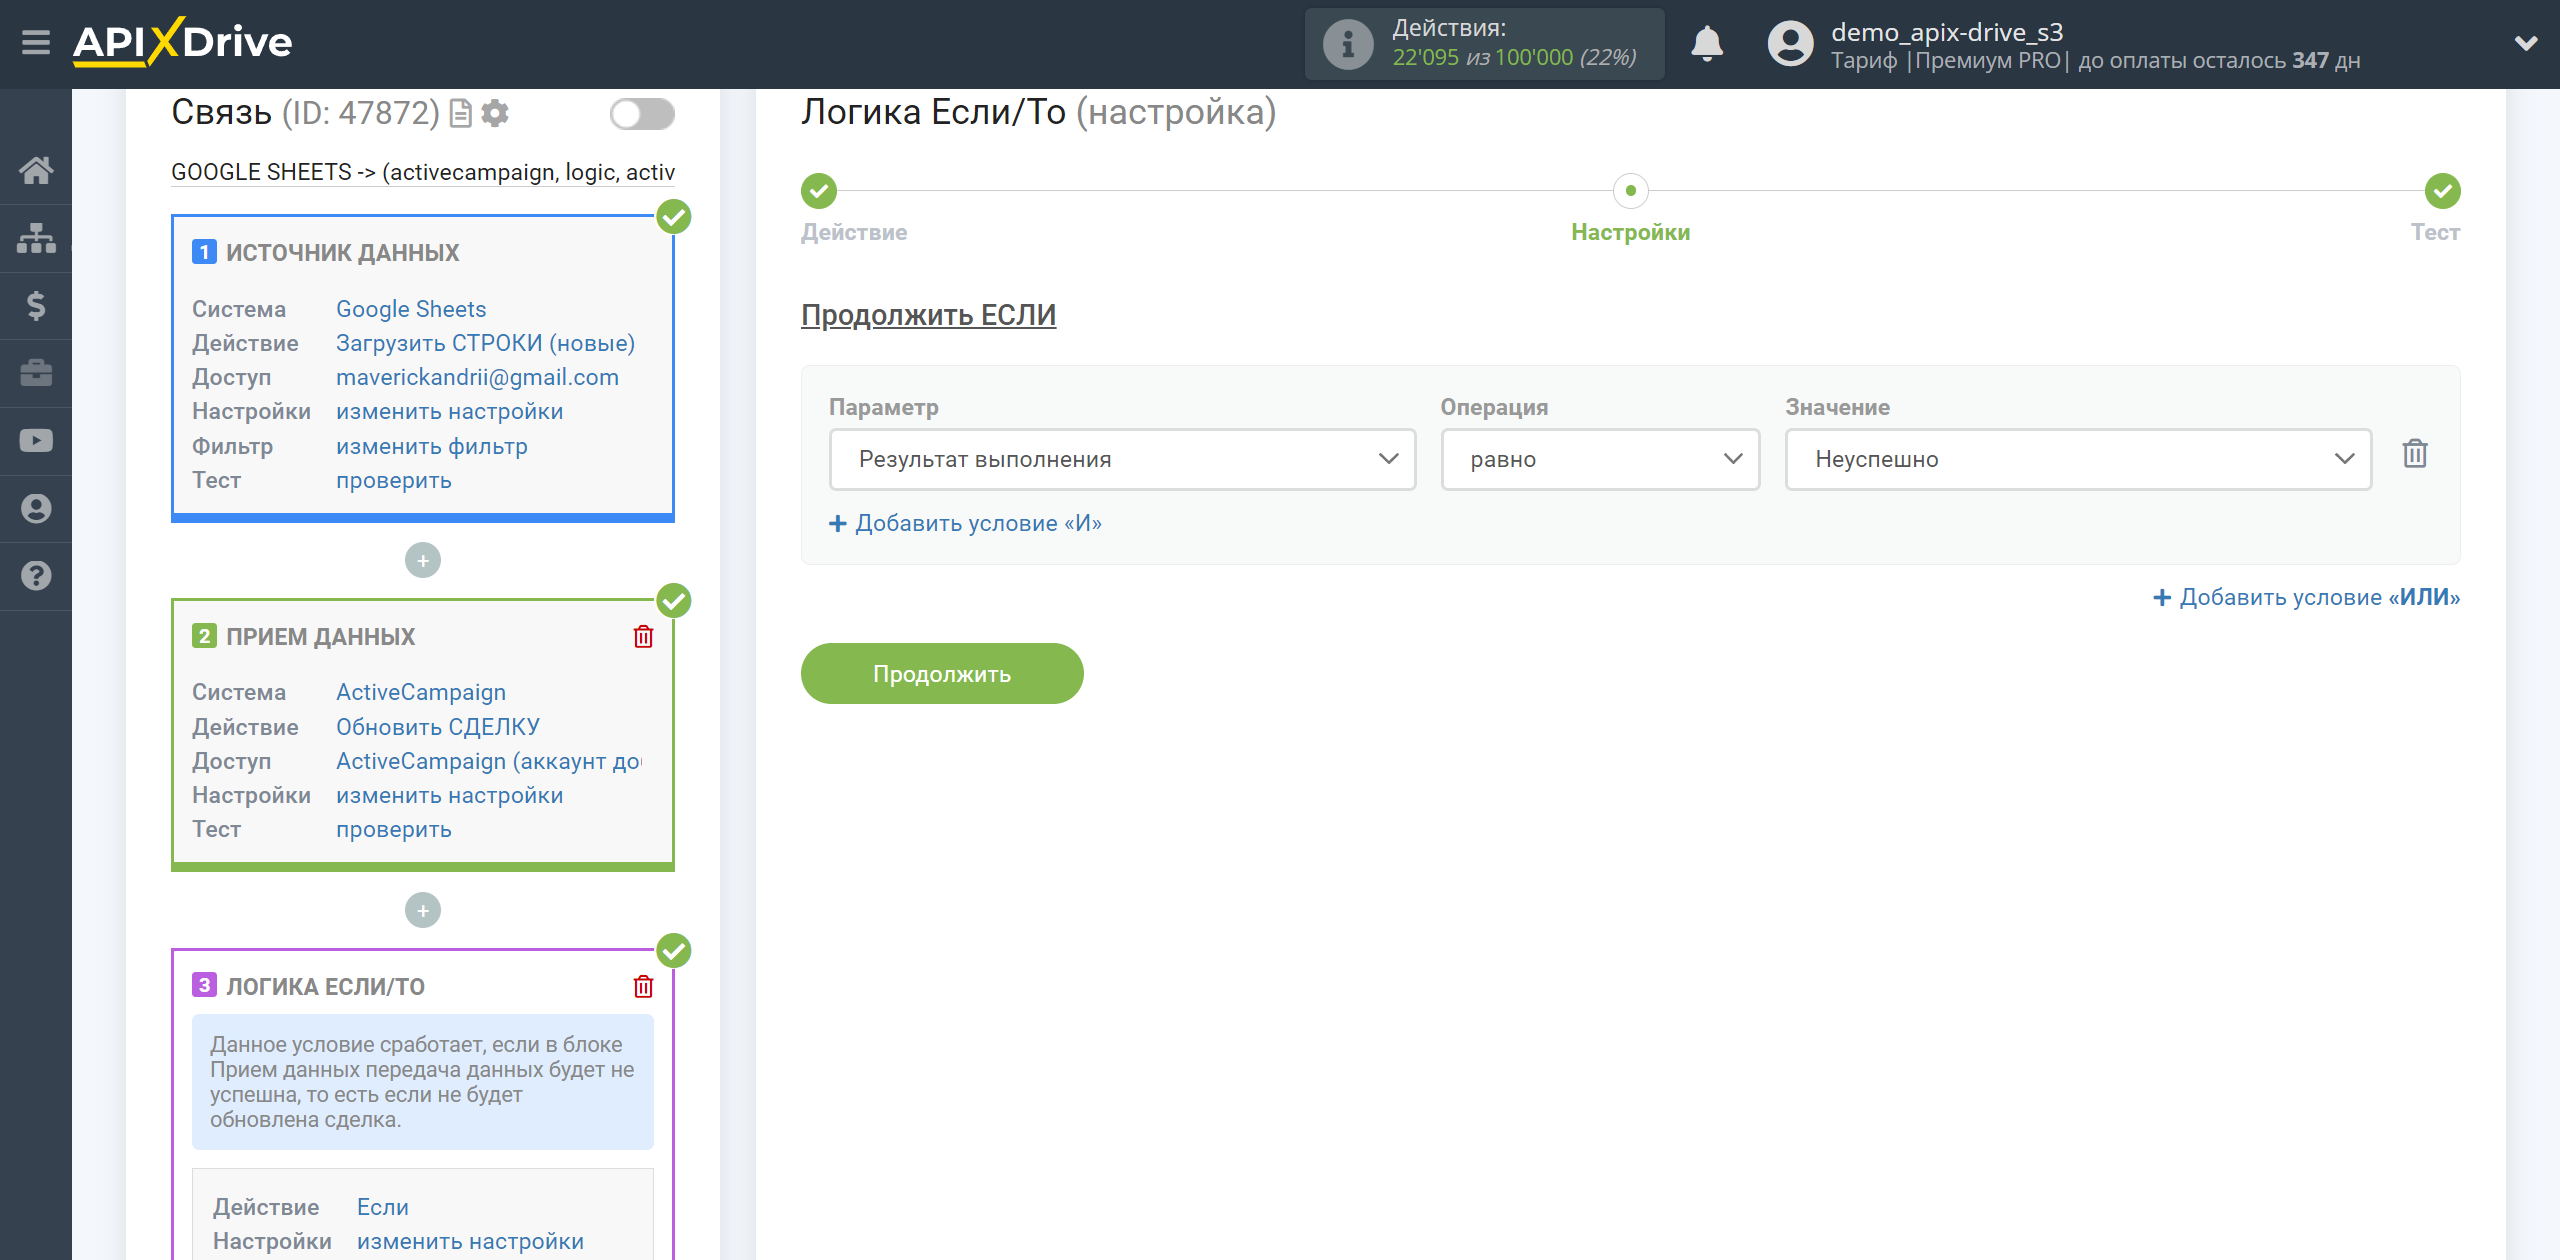
Task: Open the actions info icon
Action: click(1347, 44)
